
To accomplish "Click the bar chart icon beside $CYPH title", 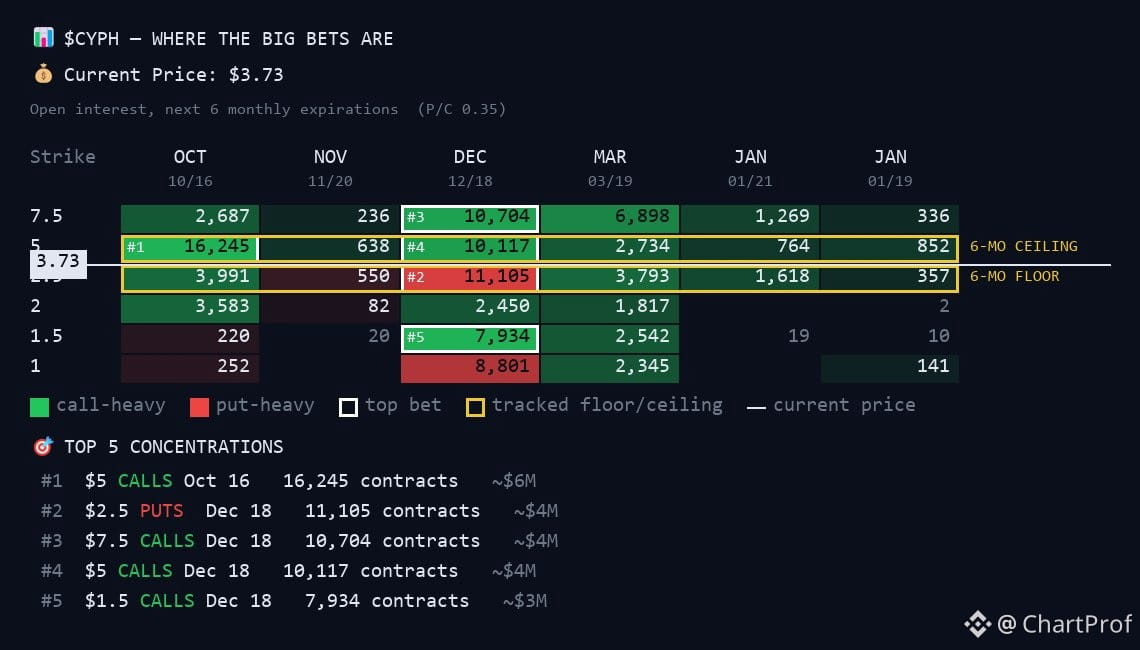I will (43, 38).
